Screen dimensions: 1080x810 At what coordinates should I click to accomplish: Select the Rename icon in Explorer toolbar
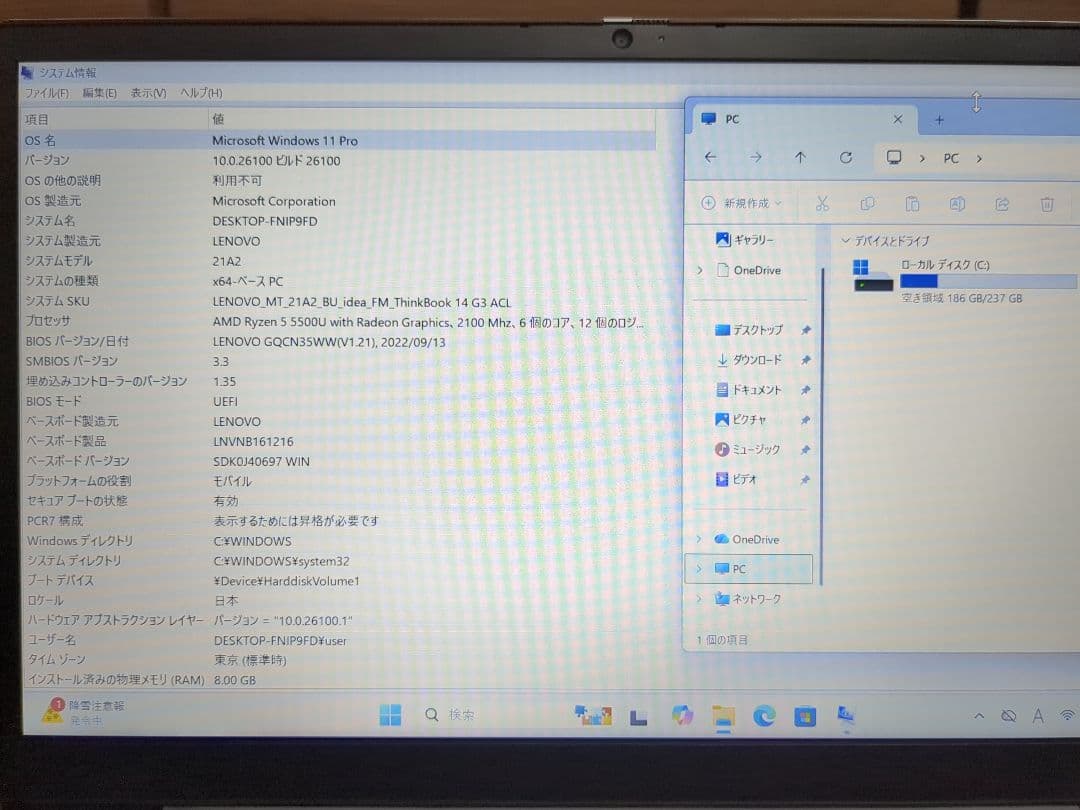click(x=957, y=203)
